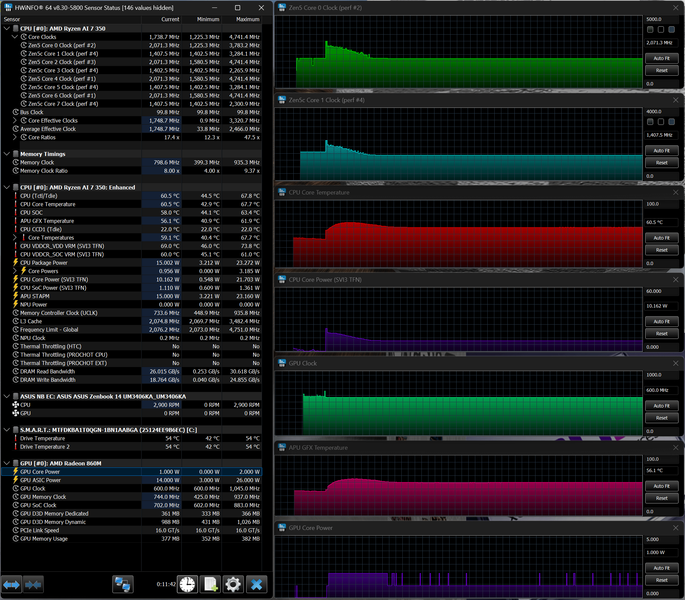
Task: Click Auto Fit in CPU Core Temperature graph
Action: tap(661, 238)
